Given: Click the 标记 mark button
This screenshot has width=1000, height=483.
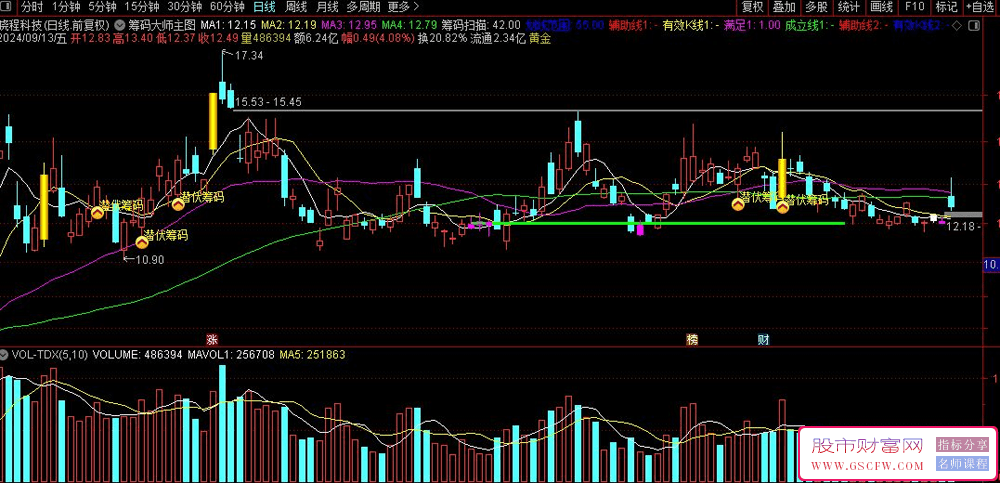Looking at the screenshot, I should click(946, 7).
